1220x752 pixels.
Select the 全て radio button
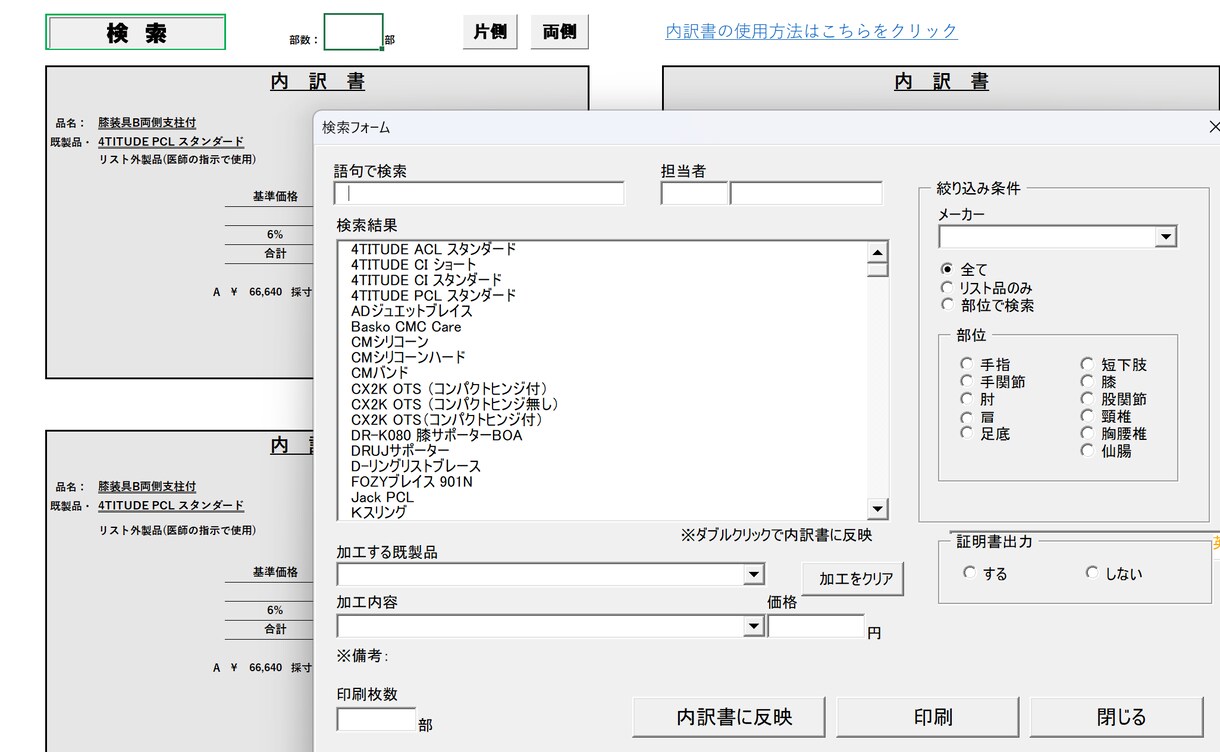(x=947, y=269)
